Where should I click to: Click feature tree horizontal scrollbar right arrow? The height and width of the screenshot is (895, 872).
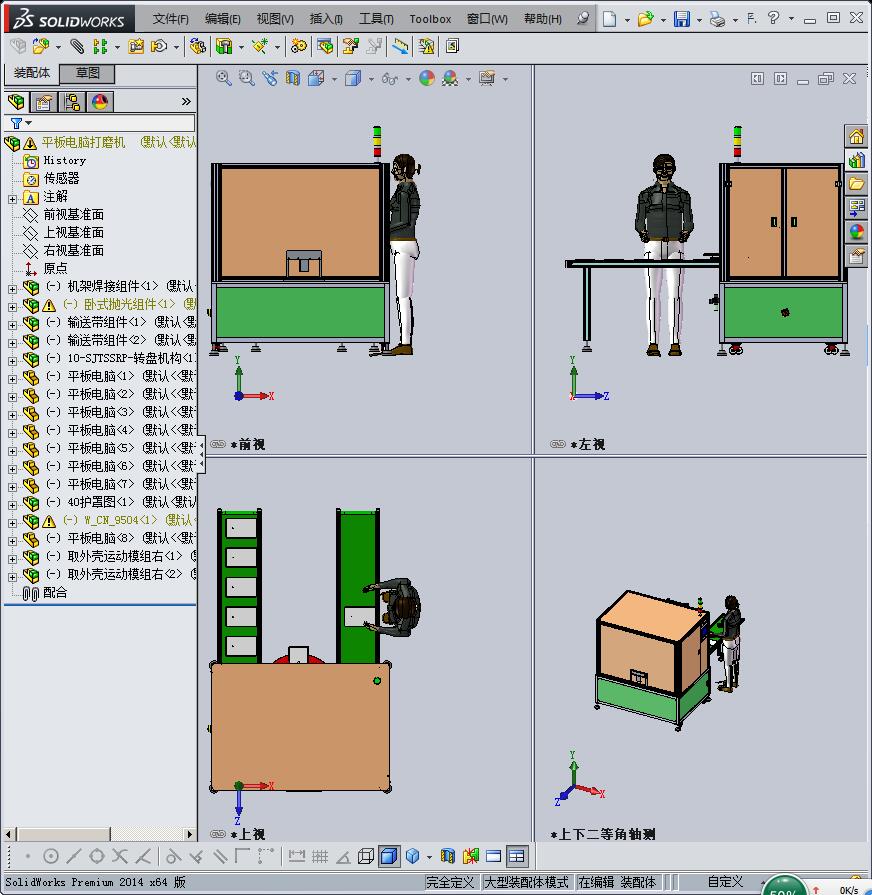pyautogui.click(x=189, y=834)
